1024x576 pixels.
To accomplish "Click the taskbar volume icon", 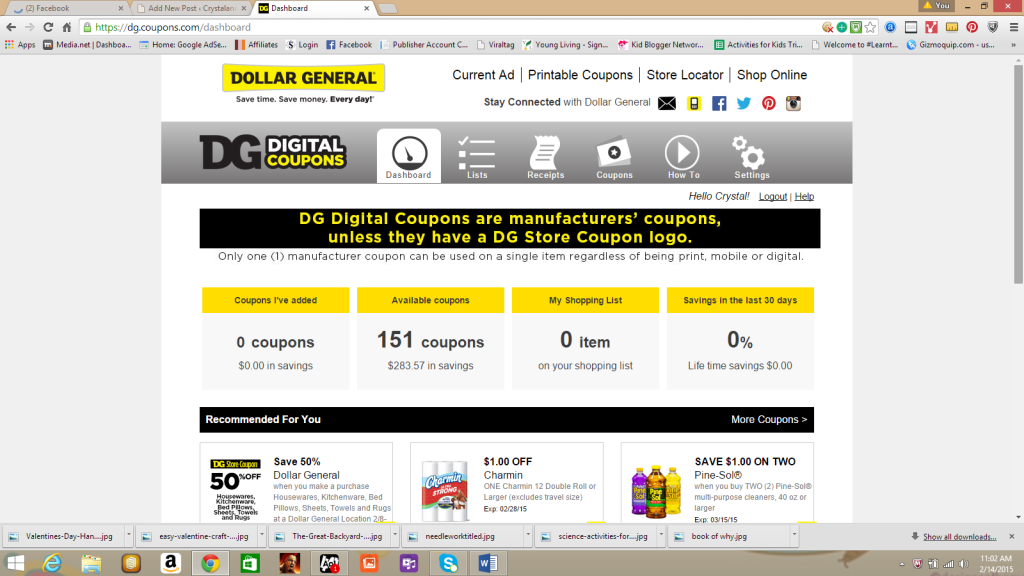I will [x=963, y=564].
